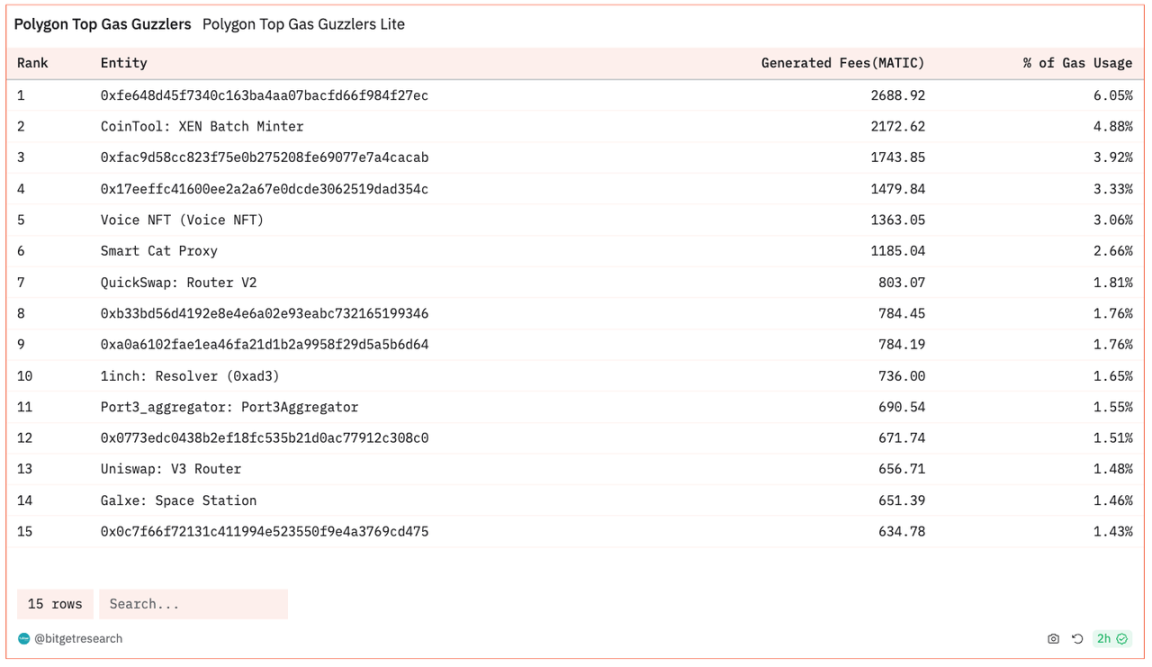Click the Smart Cat Proxy entity
The image size is (1152, 667).
pyautogui.click(x=159, y=251)
